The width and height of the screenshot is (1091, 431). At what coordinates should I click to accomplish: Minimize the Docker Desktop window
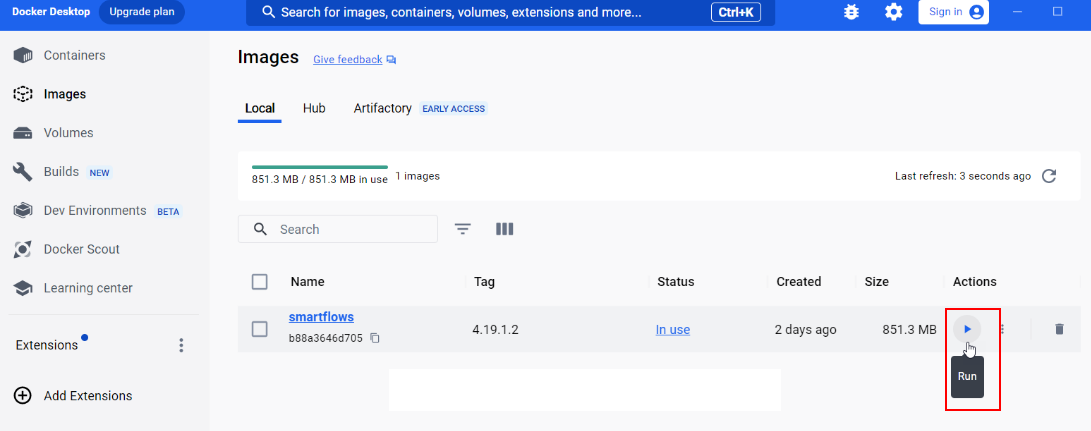point(1019,12)
